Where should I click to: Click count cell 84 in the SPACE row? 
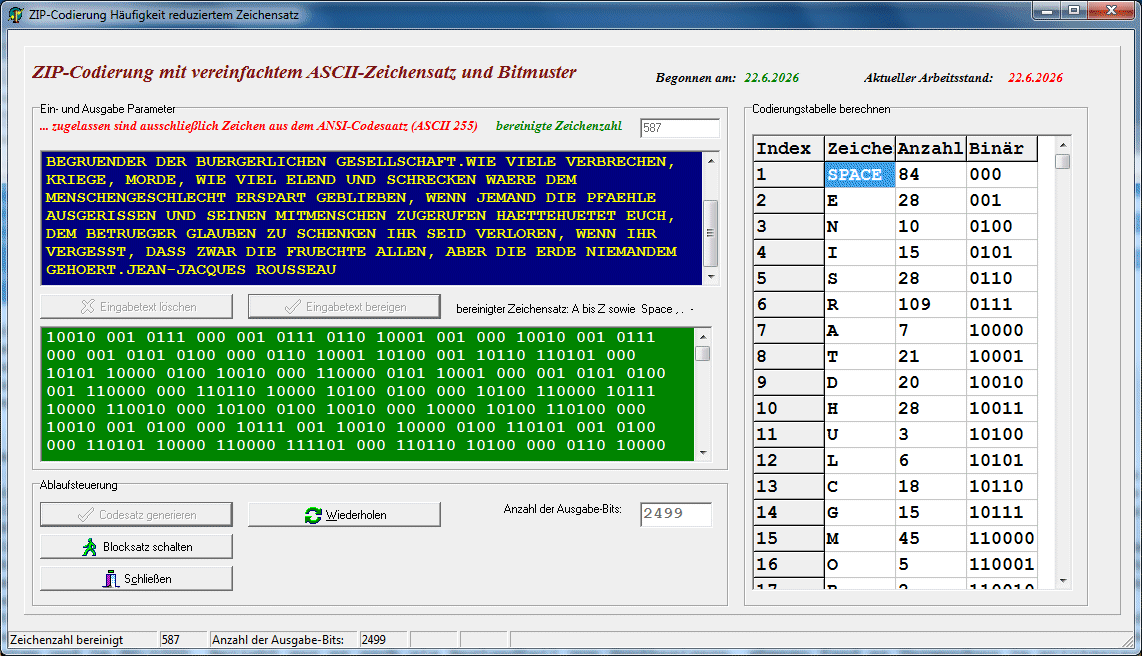point(930,175)
